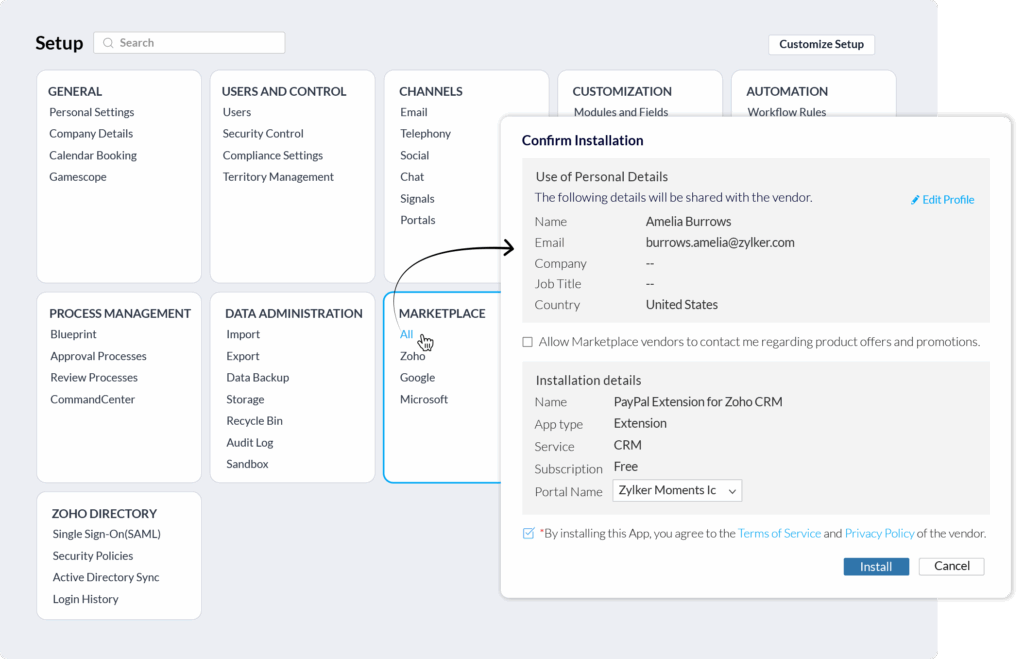The image size is (1024, 659).
Task: Open Login History in Zoho Directory
Action: point(86,600)
